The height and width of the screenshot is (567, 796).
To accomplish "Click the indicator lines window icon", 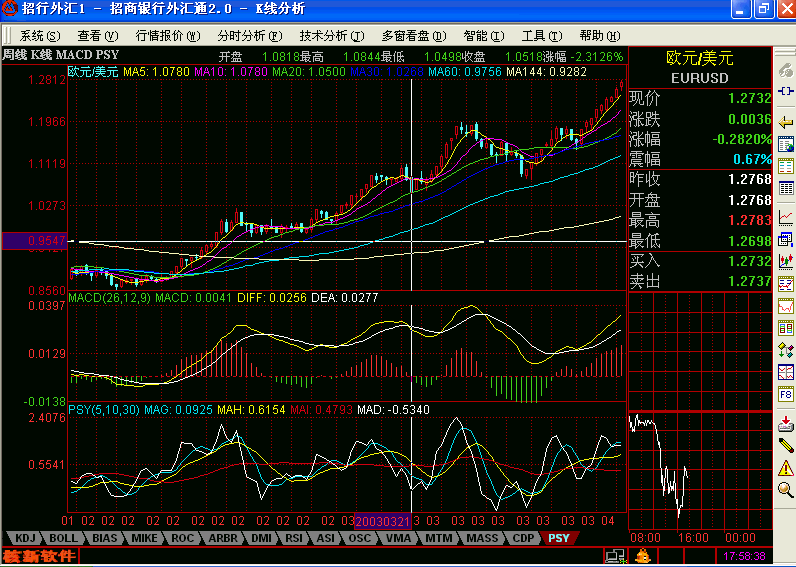I will point(785,284).
